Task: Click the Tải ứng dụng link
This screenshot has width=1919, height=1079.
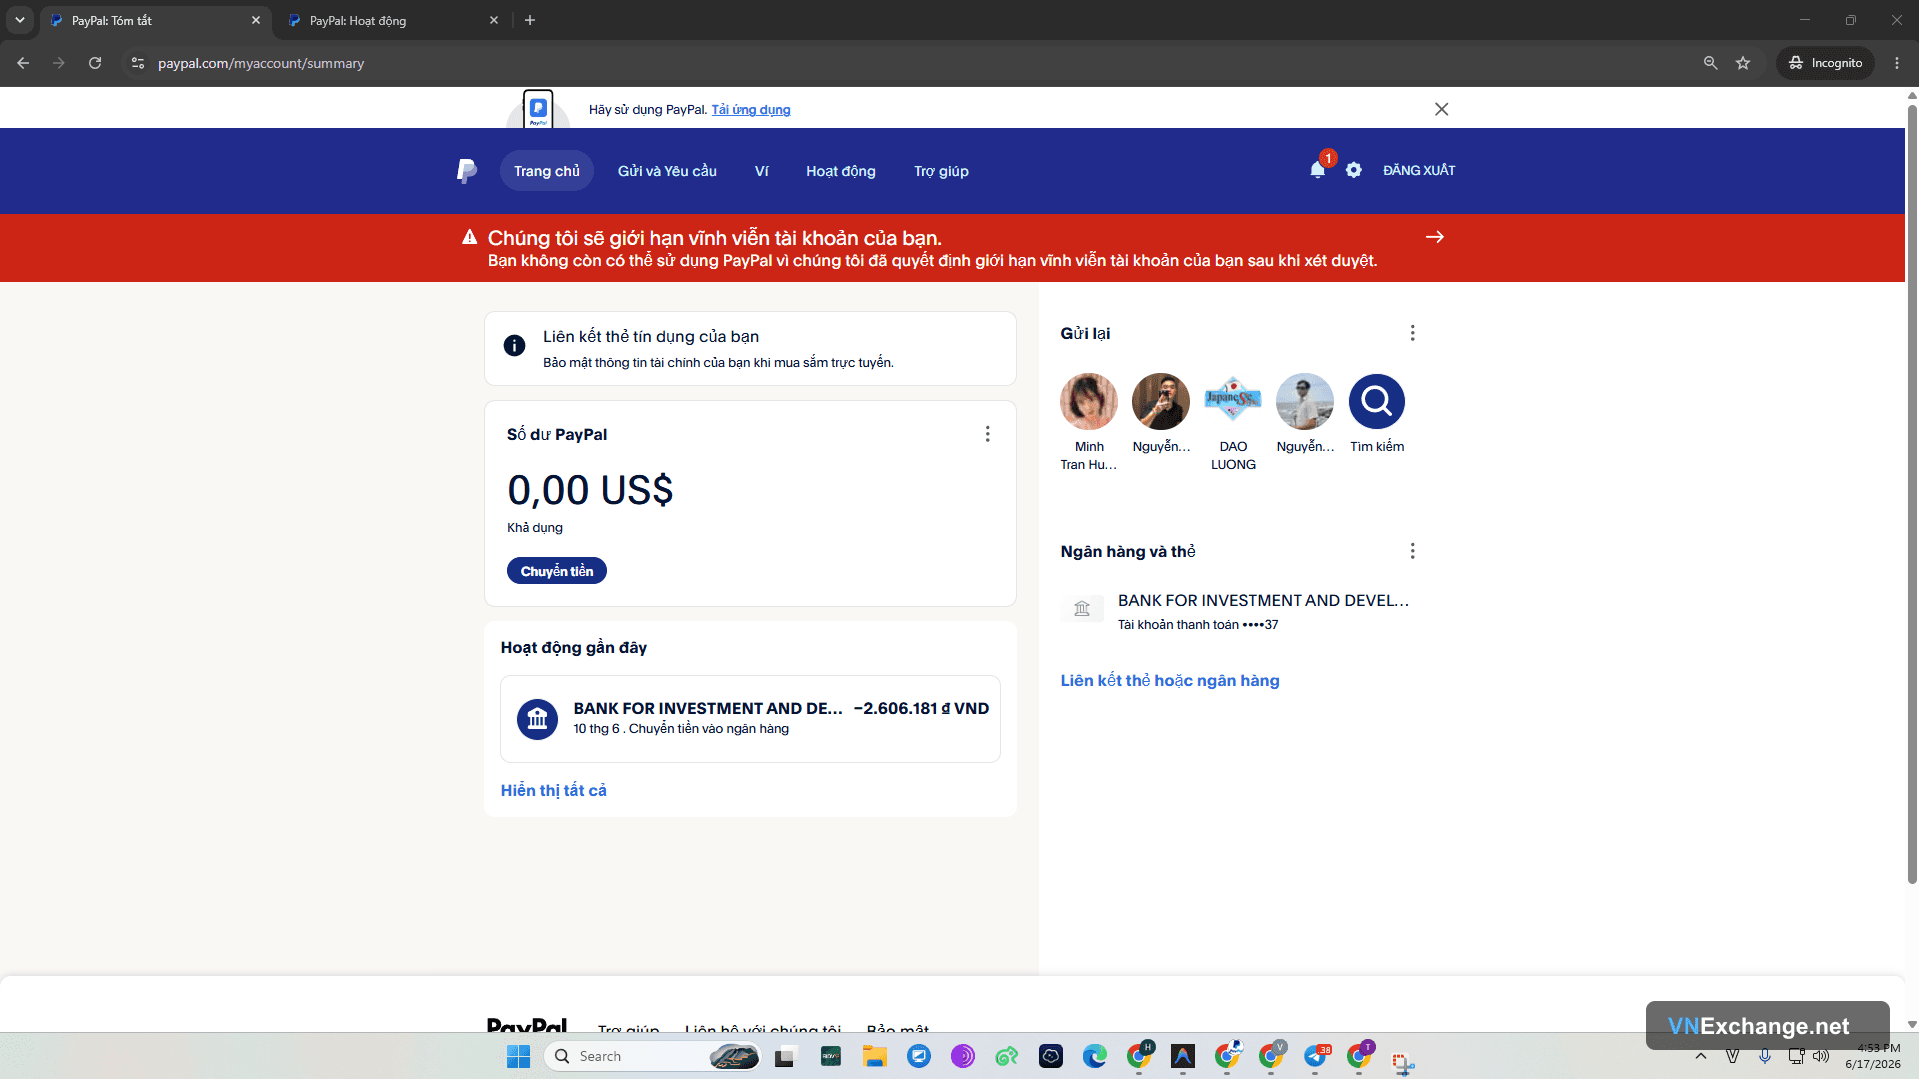Action: 751,110
